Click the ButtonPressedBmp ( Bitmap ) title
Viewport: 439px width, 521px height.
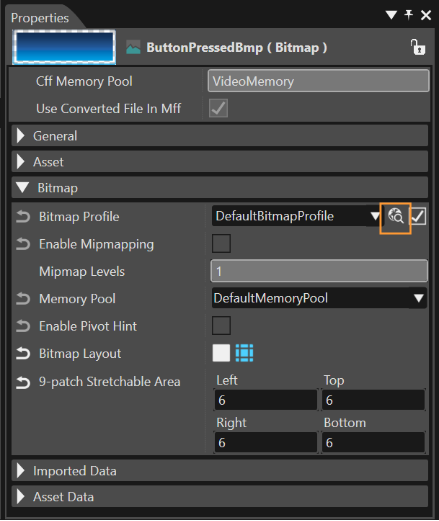[237, 47]
